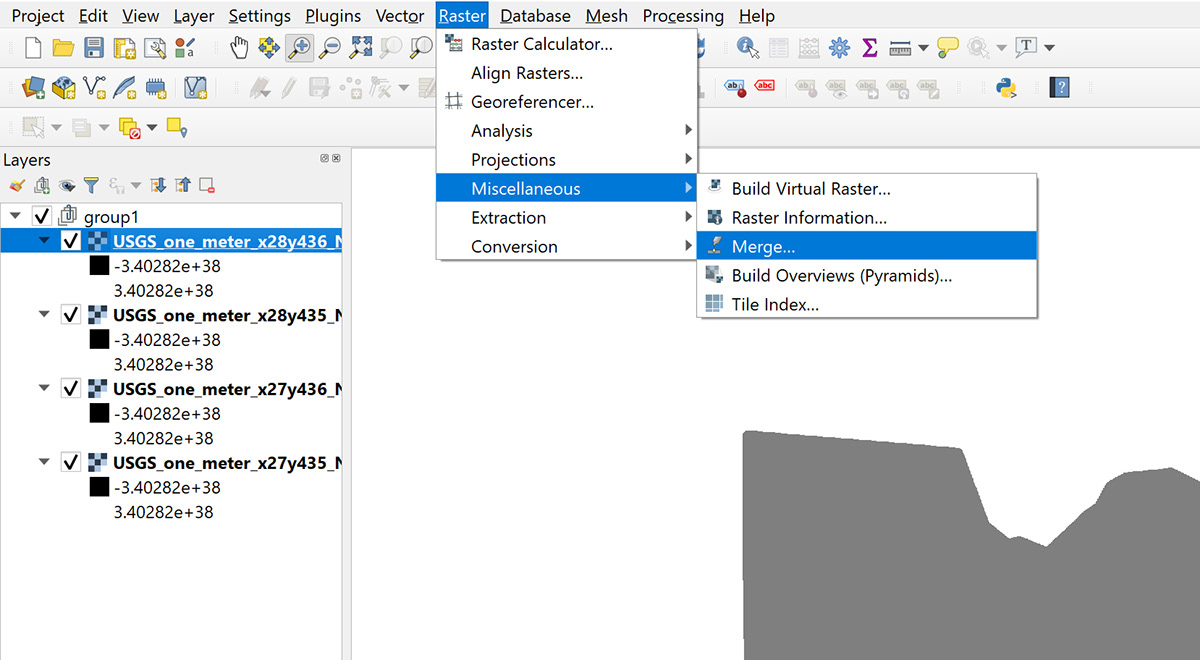Zoom to Full Map Extent
Screen dimensions: 1200x660
(x=360, y=47)
